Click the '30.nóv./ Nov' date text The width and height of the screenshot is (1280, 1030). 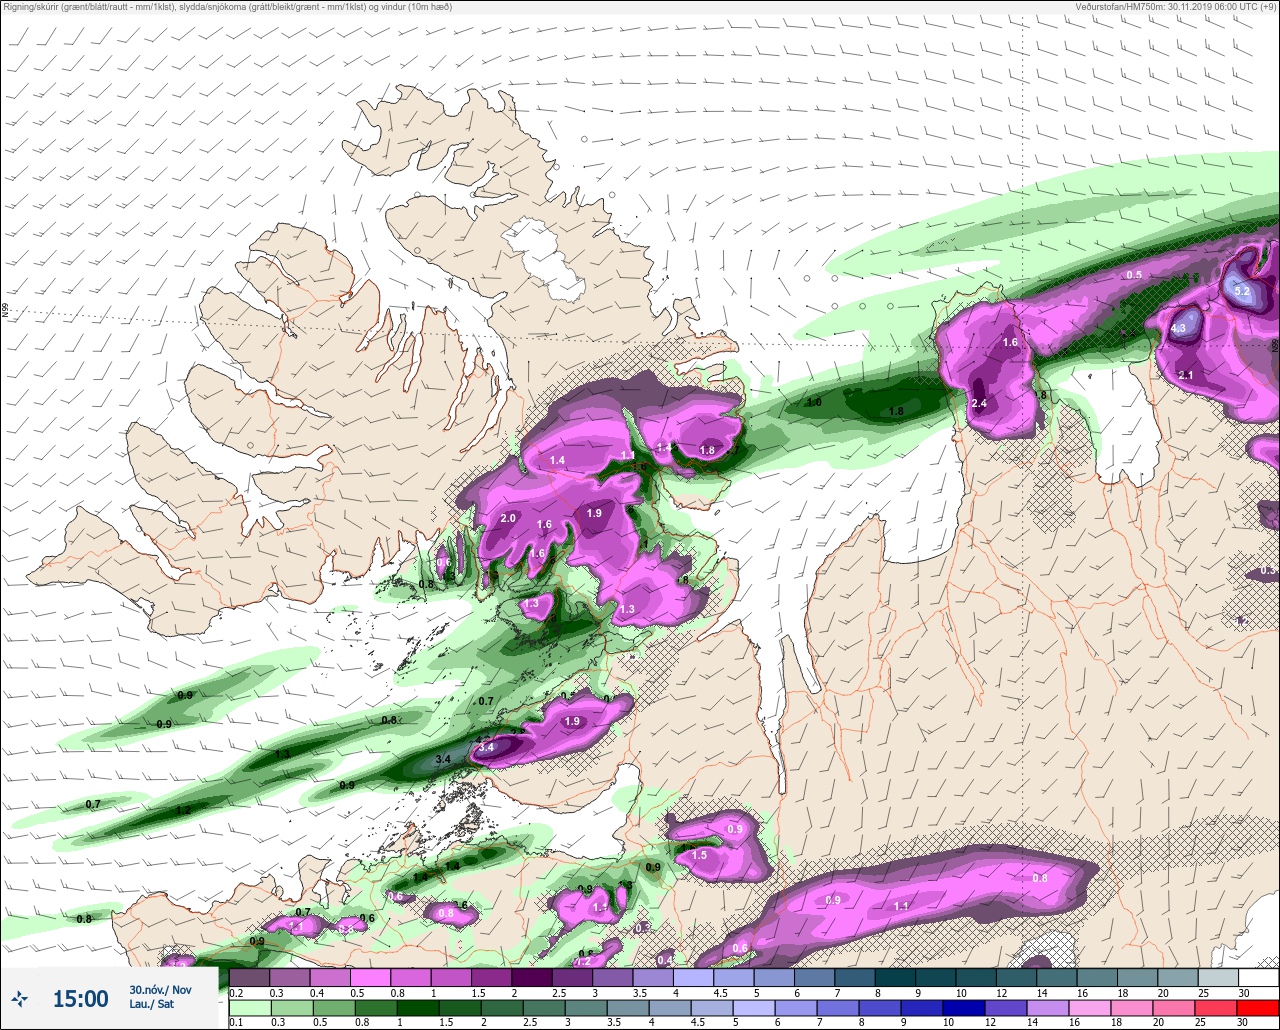(x=160, y=989)
